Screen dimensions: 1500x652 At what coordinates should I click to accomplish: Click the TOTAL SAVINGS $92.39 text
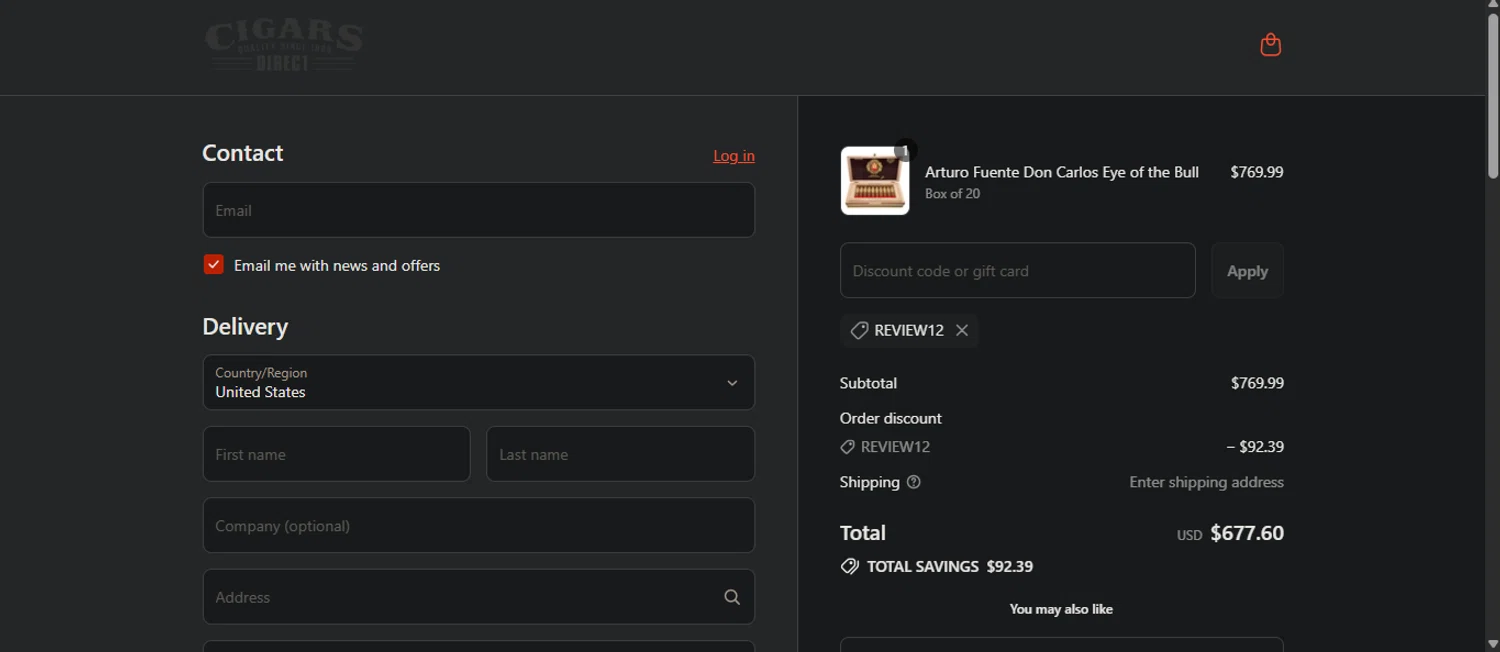click(x=950, y=566)
